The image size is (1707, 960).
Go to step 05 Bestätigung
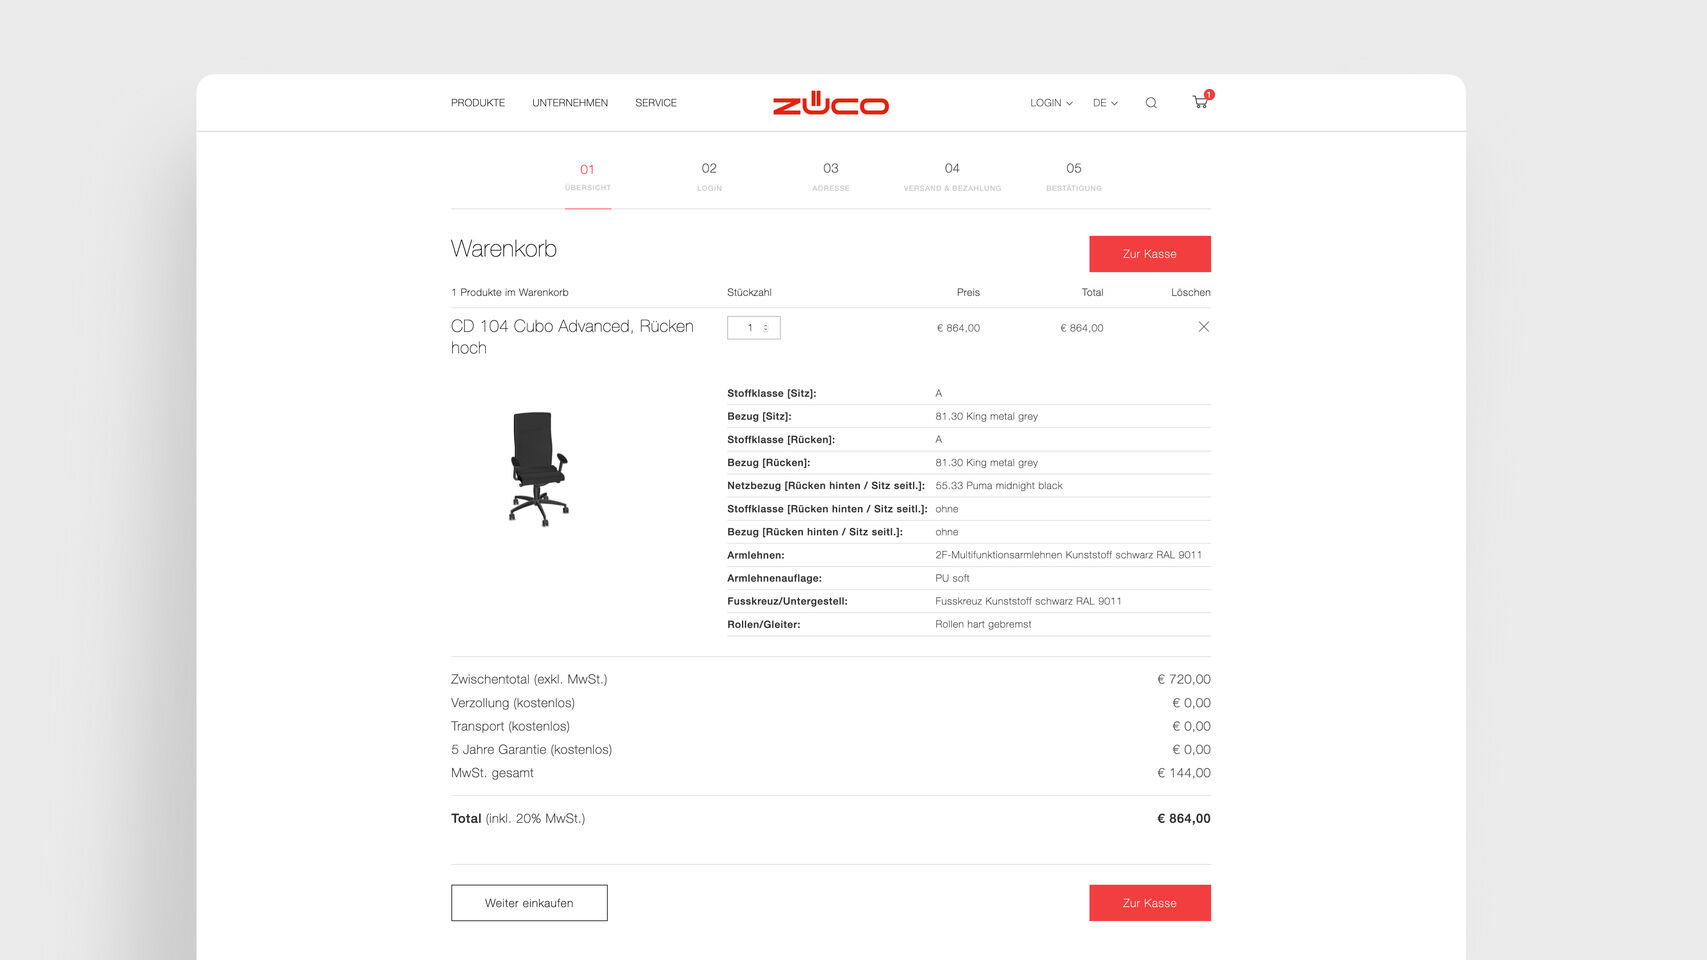(1074, 177)
